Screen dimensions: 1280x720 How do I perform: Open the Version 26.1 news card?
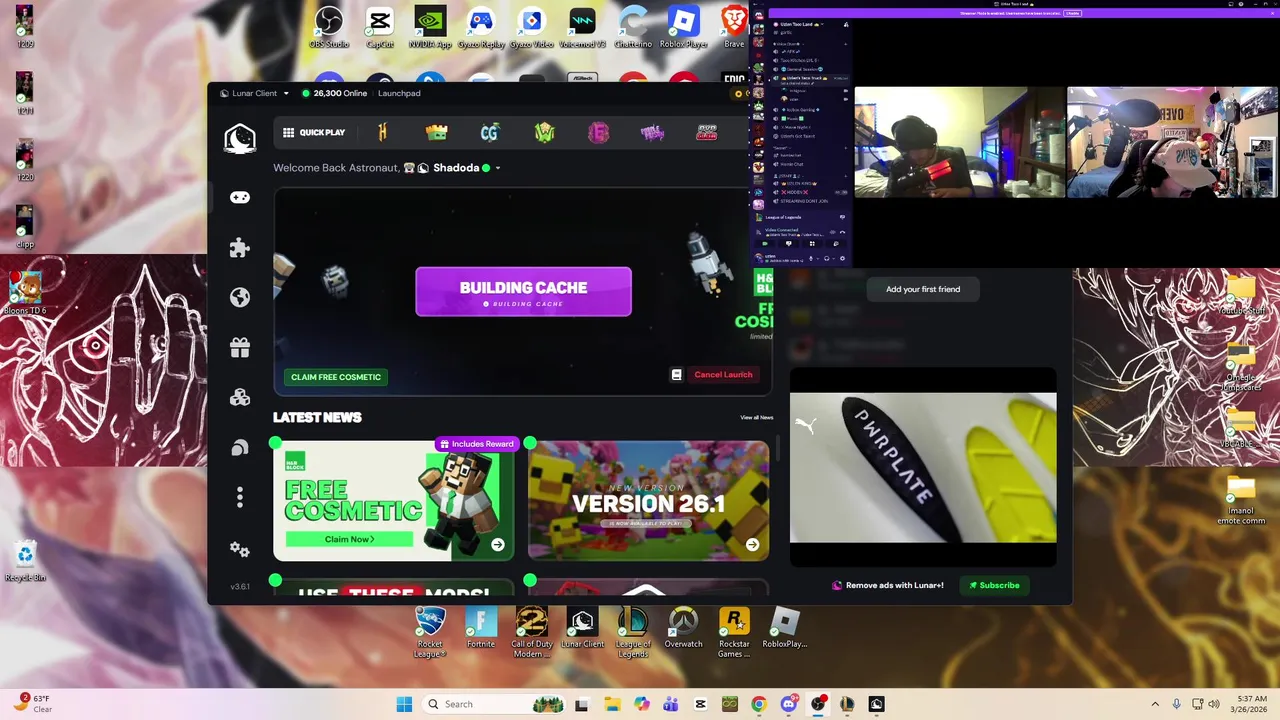coord(648,500)
